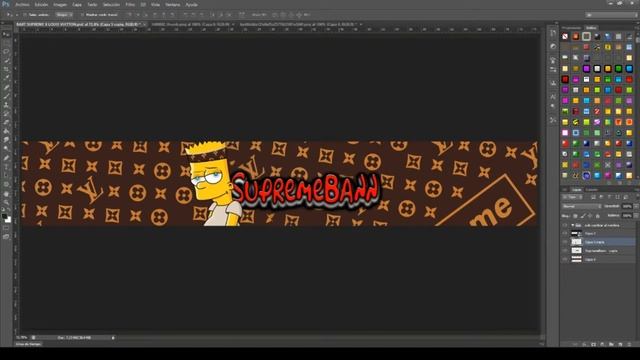Toggle Mostrar contr. transf. checkbox

click(82, 15)
